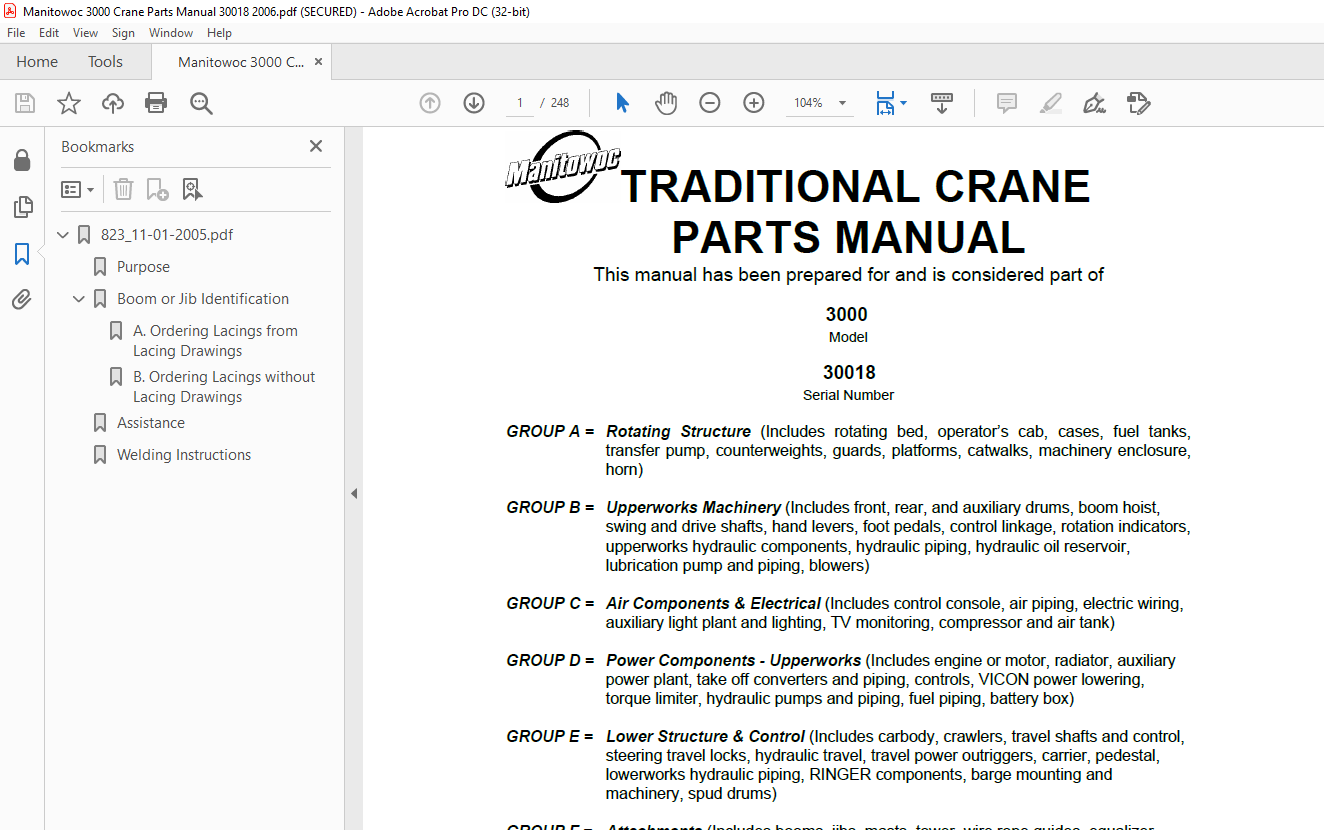Open the File menu
Image resolution: width=1324 pixels, height=830 pixels.
coord(16,33)
